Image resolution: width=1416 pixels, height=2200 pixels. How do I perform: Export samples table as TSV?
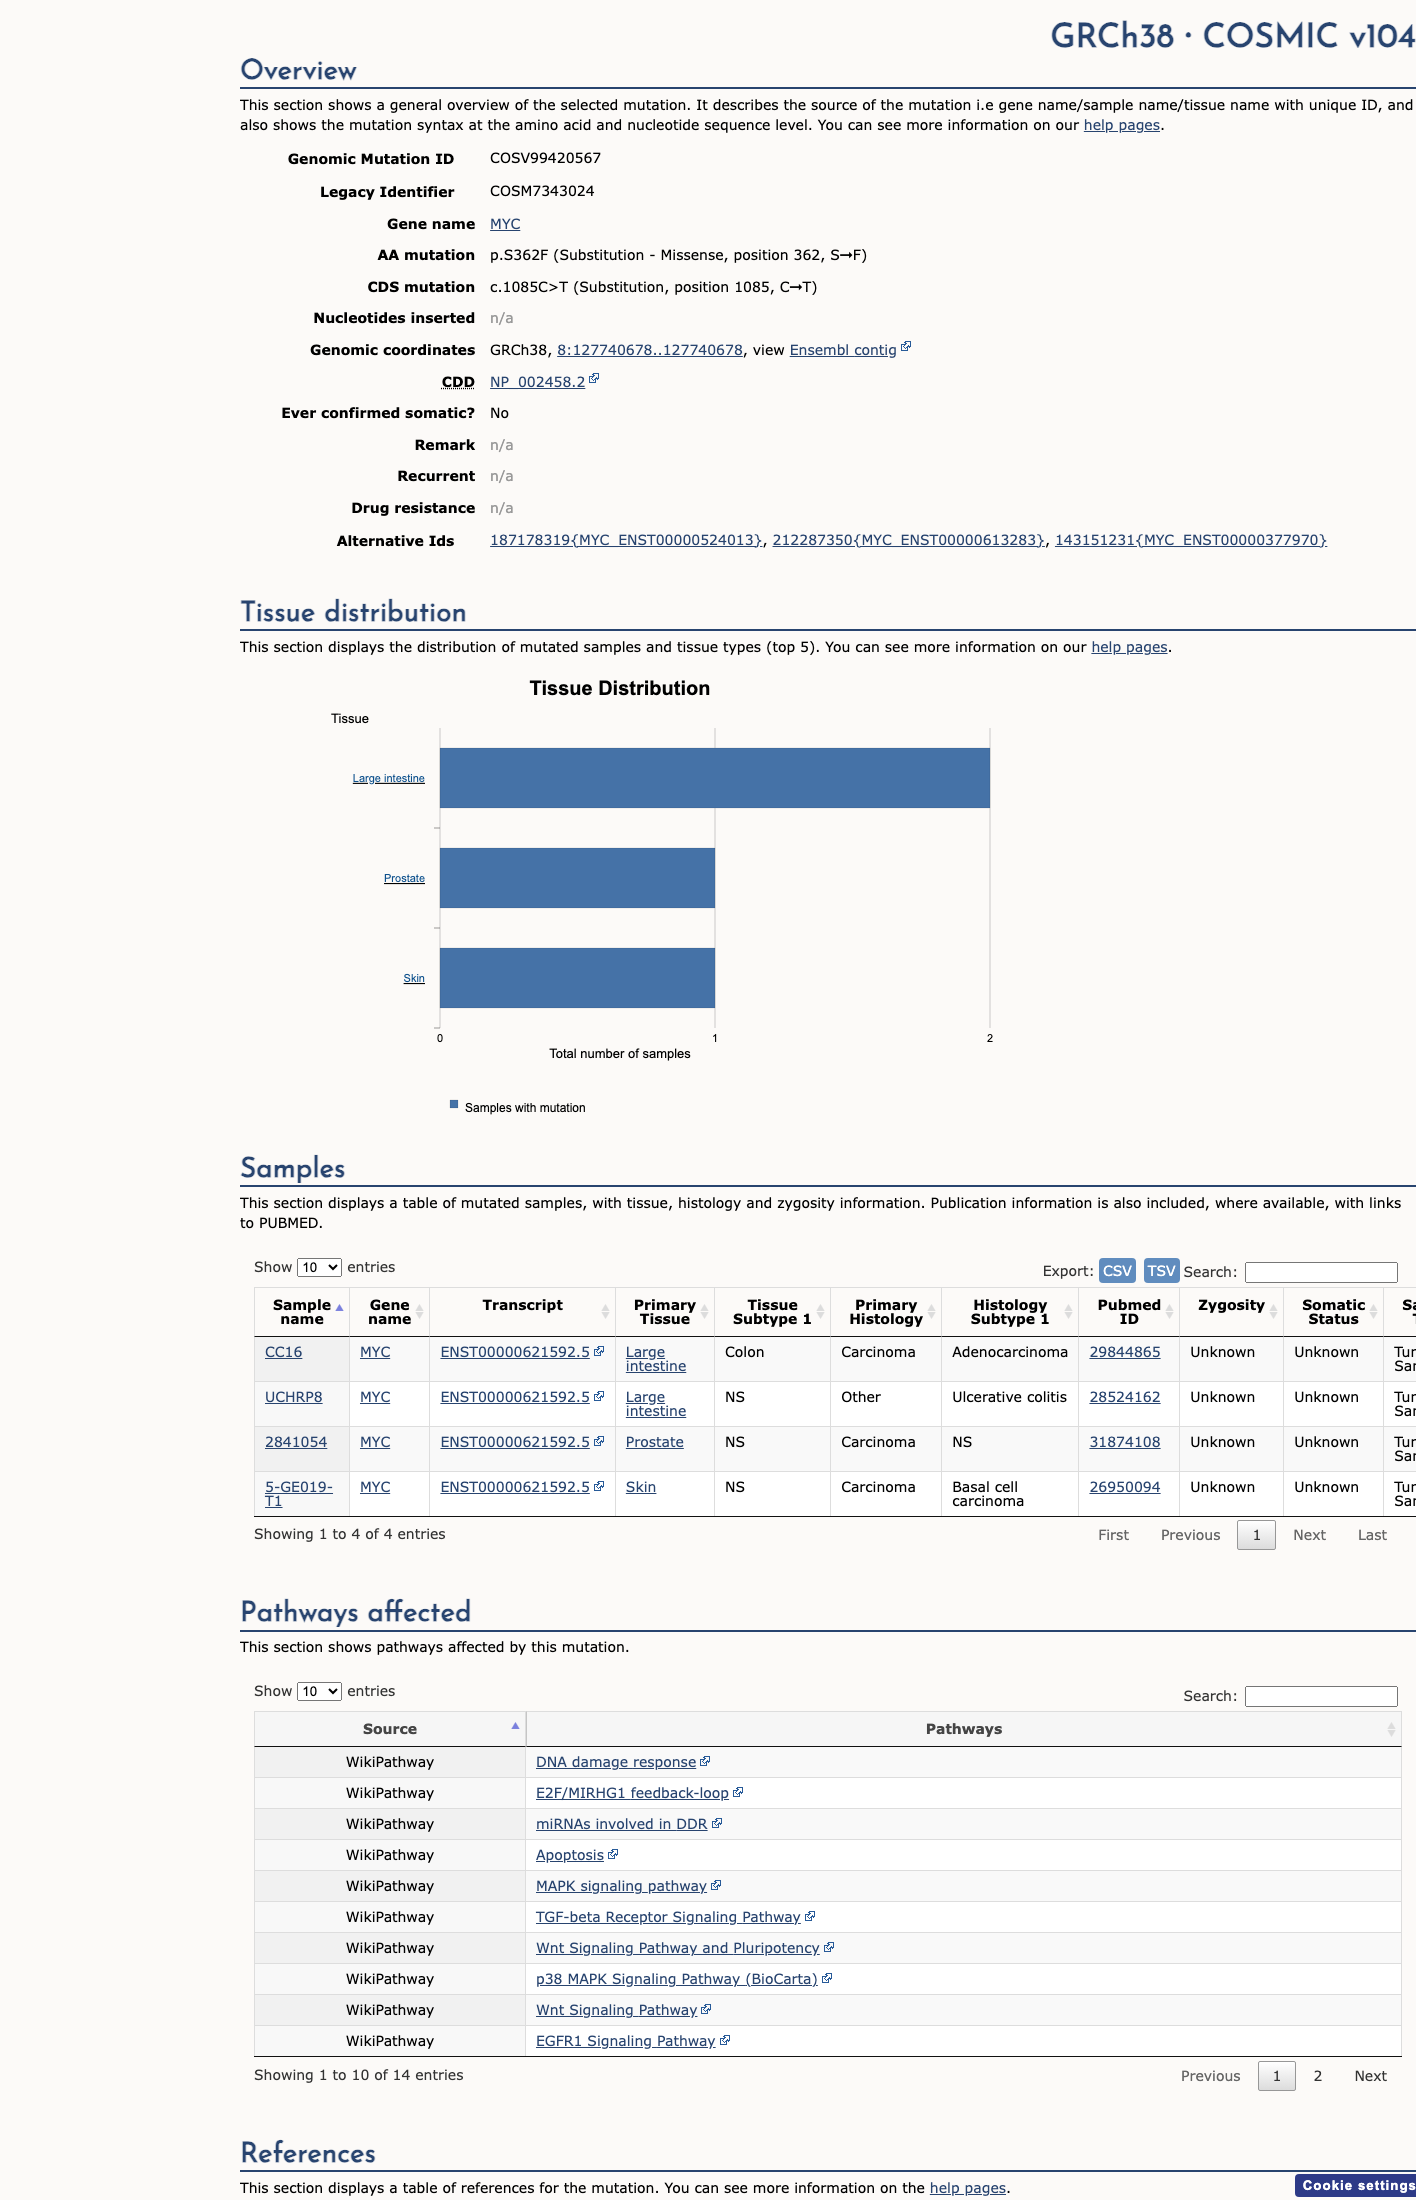1161,1270
